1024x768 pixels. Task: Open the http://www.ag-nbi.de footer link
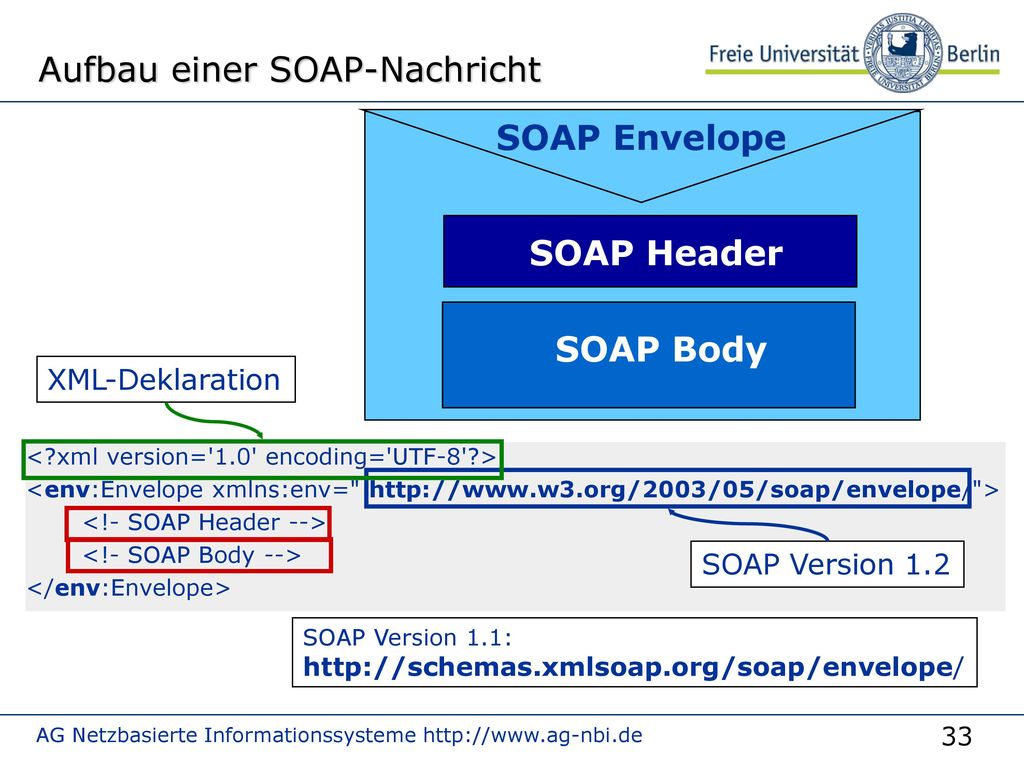[x=533, y=735]
